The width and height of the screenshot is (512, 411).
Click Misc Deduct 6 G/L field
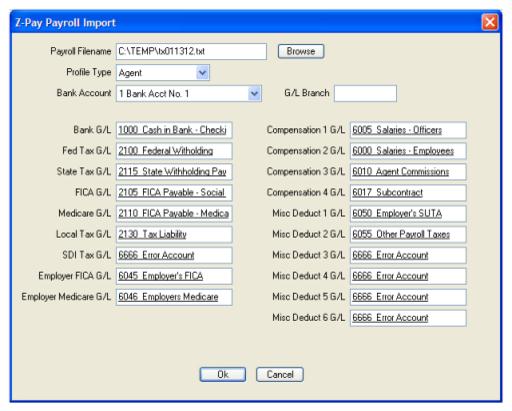(x=408, y=318)
